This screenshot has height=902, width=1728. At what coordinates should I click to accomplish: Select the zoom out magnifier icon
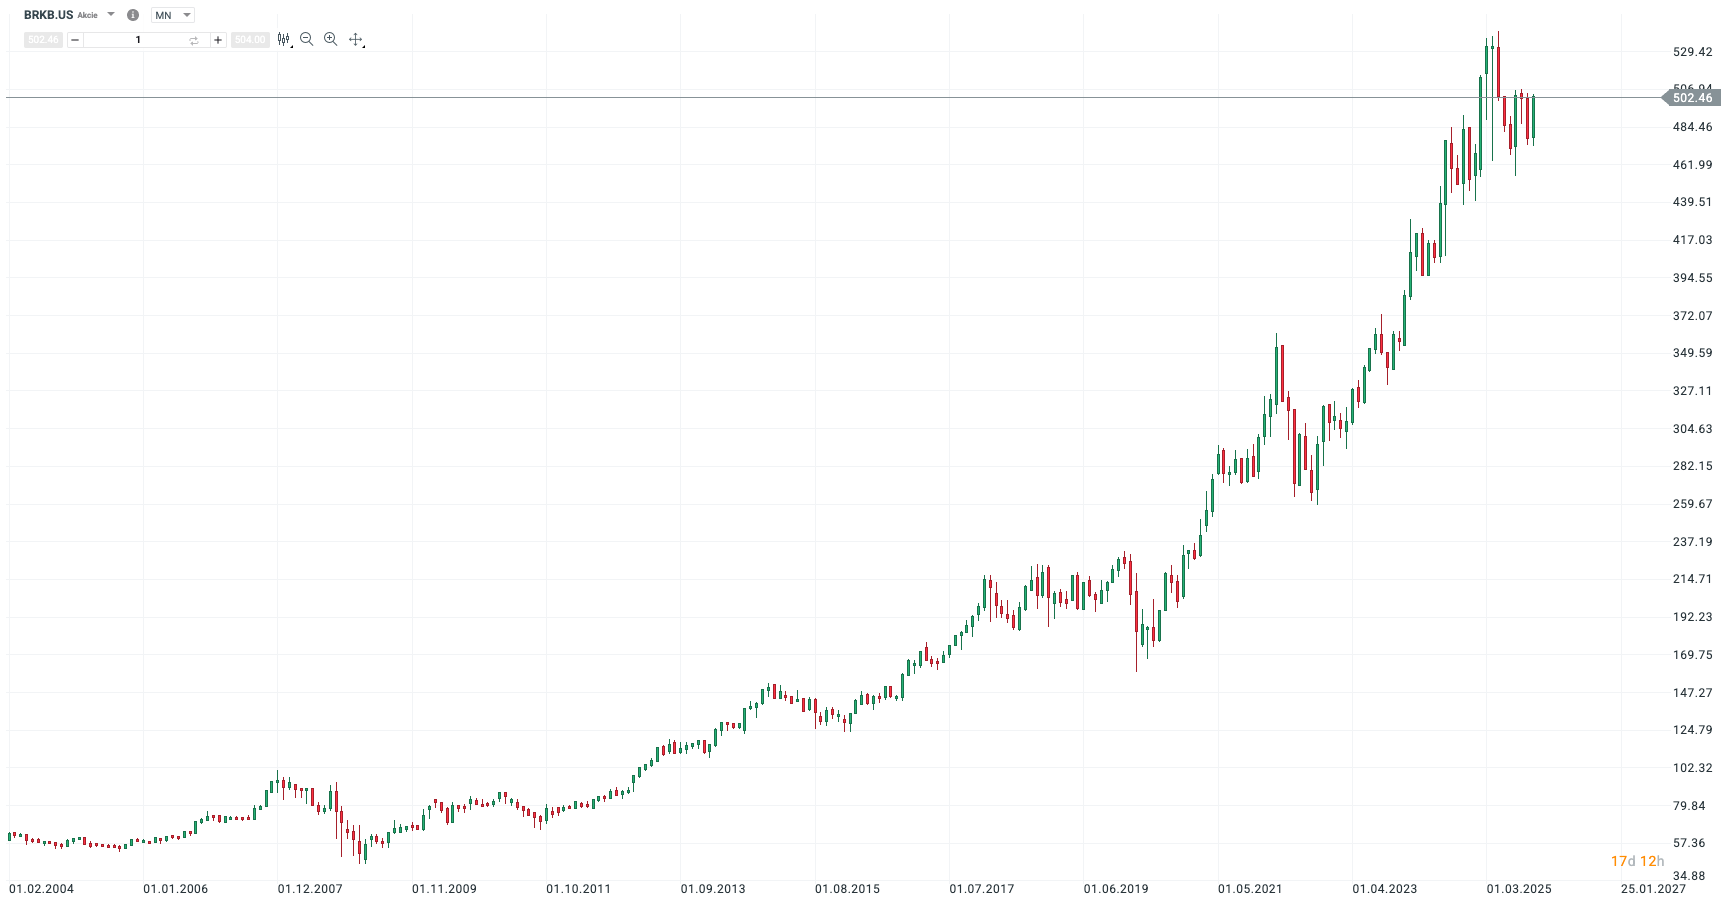click(306, 39)
